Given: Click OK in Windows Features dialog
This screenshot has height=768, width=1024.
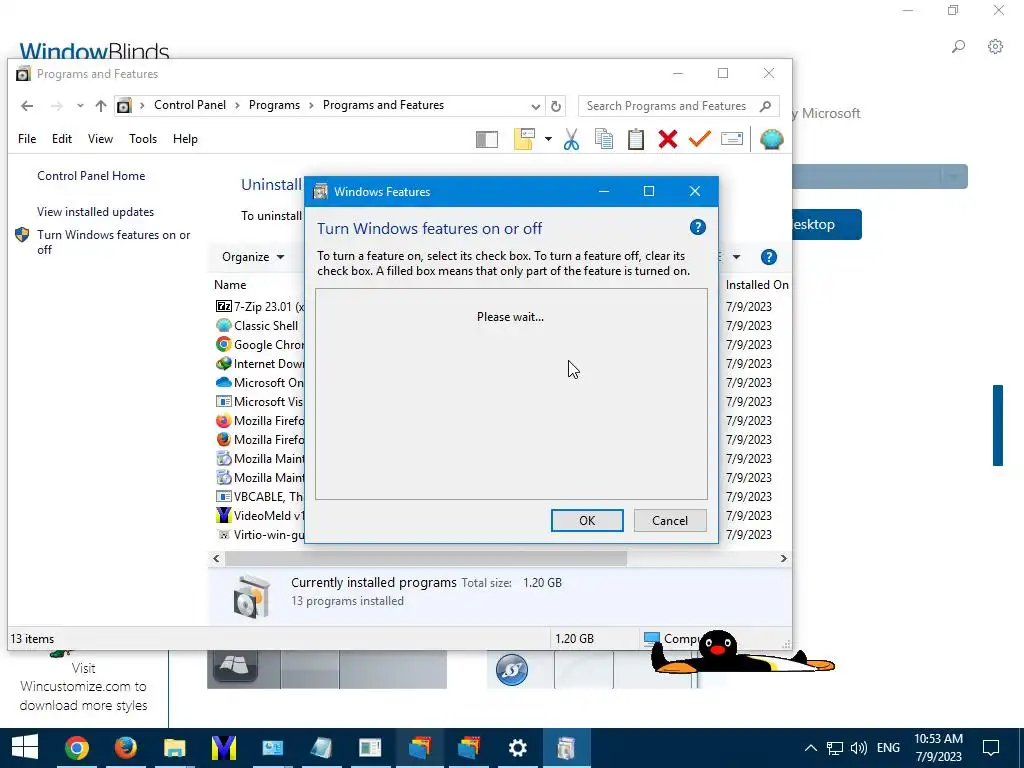Looking at the screenshot, I should click(587, 520).
